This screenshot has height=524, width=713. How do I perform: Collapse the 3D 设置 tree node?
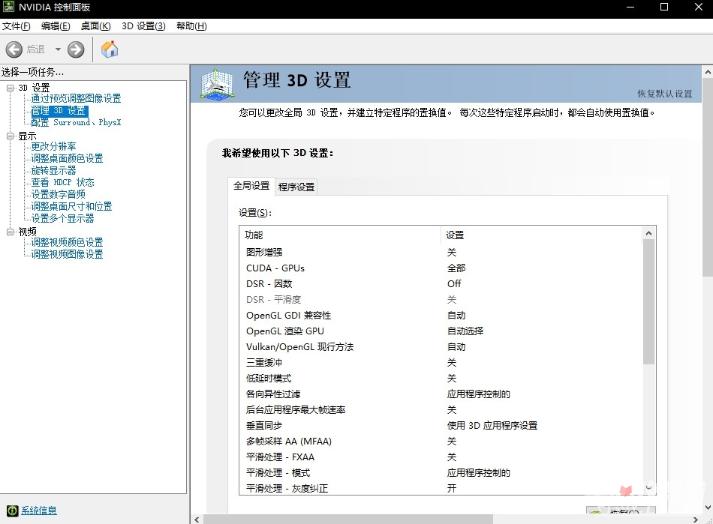(9, 87)
